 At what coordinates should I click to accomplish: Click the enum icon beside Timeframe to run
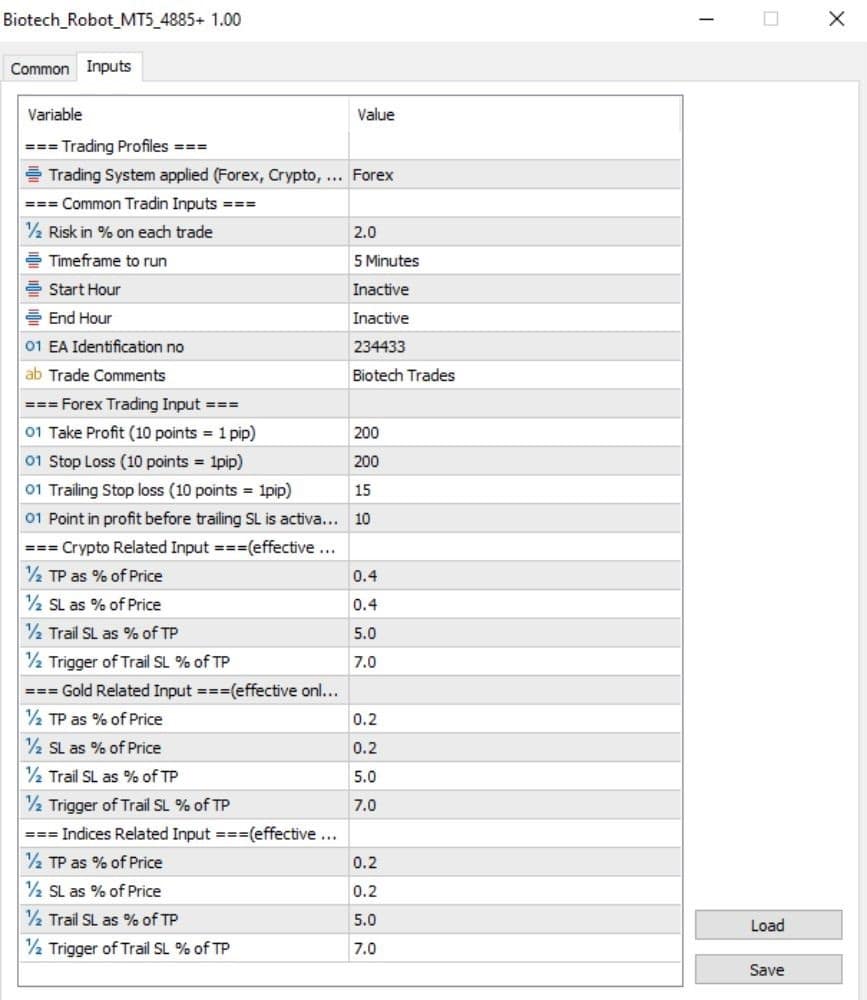click(x=33, y=260)
